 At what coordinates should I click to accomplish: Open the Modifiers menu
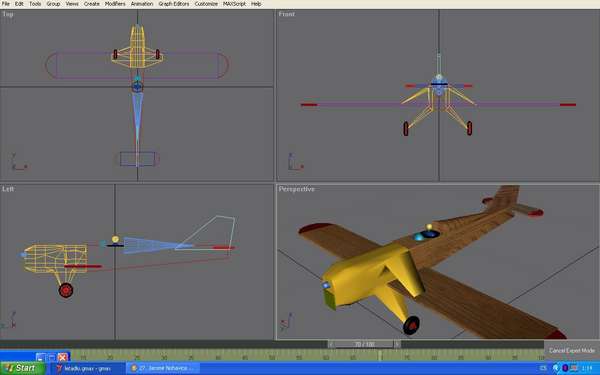tap(115, 4)
